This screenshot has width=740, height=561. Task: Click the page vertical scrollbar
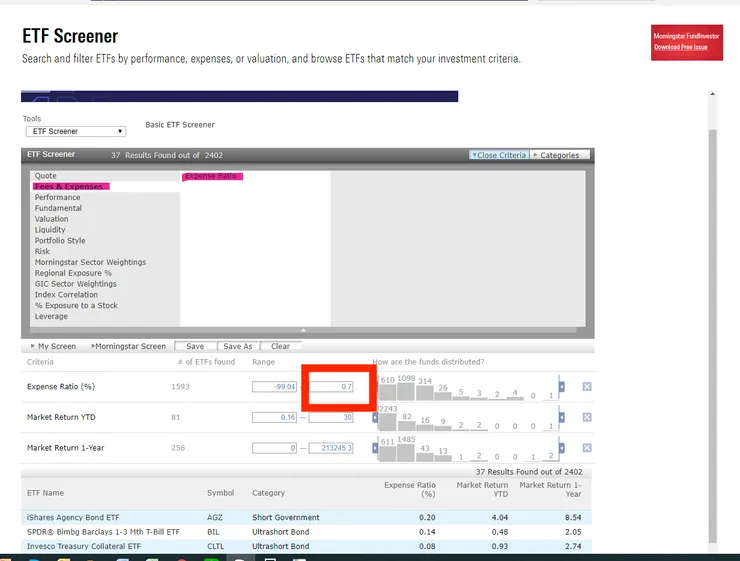(x=713, y=336)
